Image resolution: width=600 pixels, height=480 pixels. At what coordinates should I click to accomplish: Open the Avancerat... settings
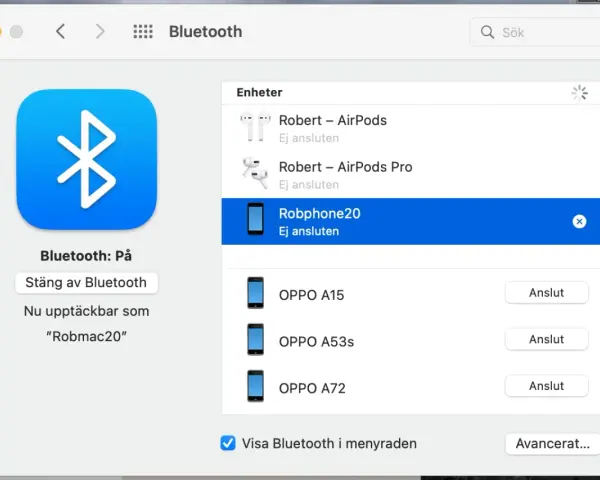tap(553, 444)
